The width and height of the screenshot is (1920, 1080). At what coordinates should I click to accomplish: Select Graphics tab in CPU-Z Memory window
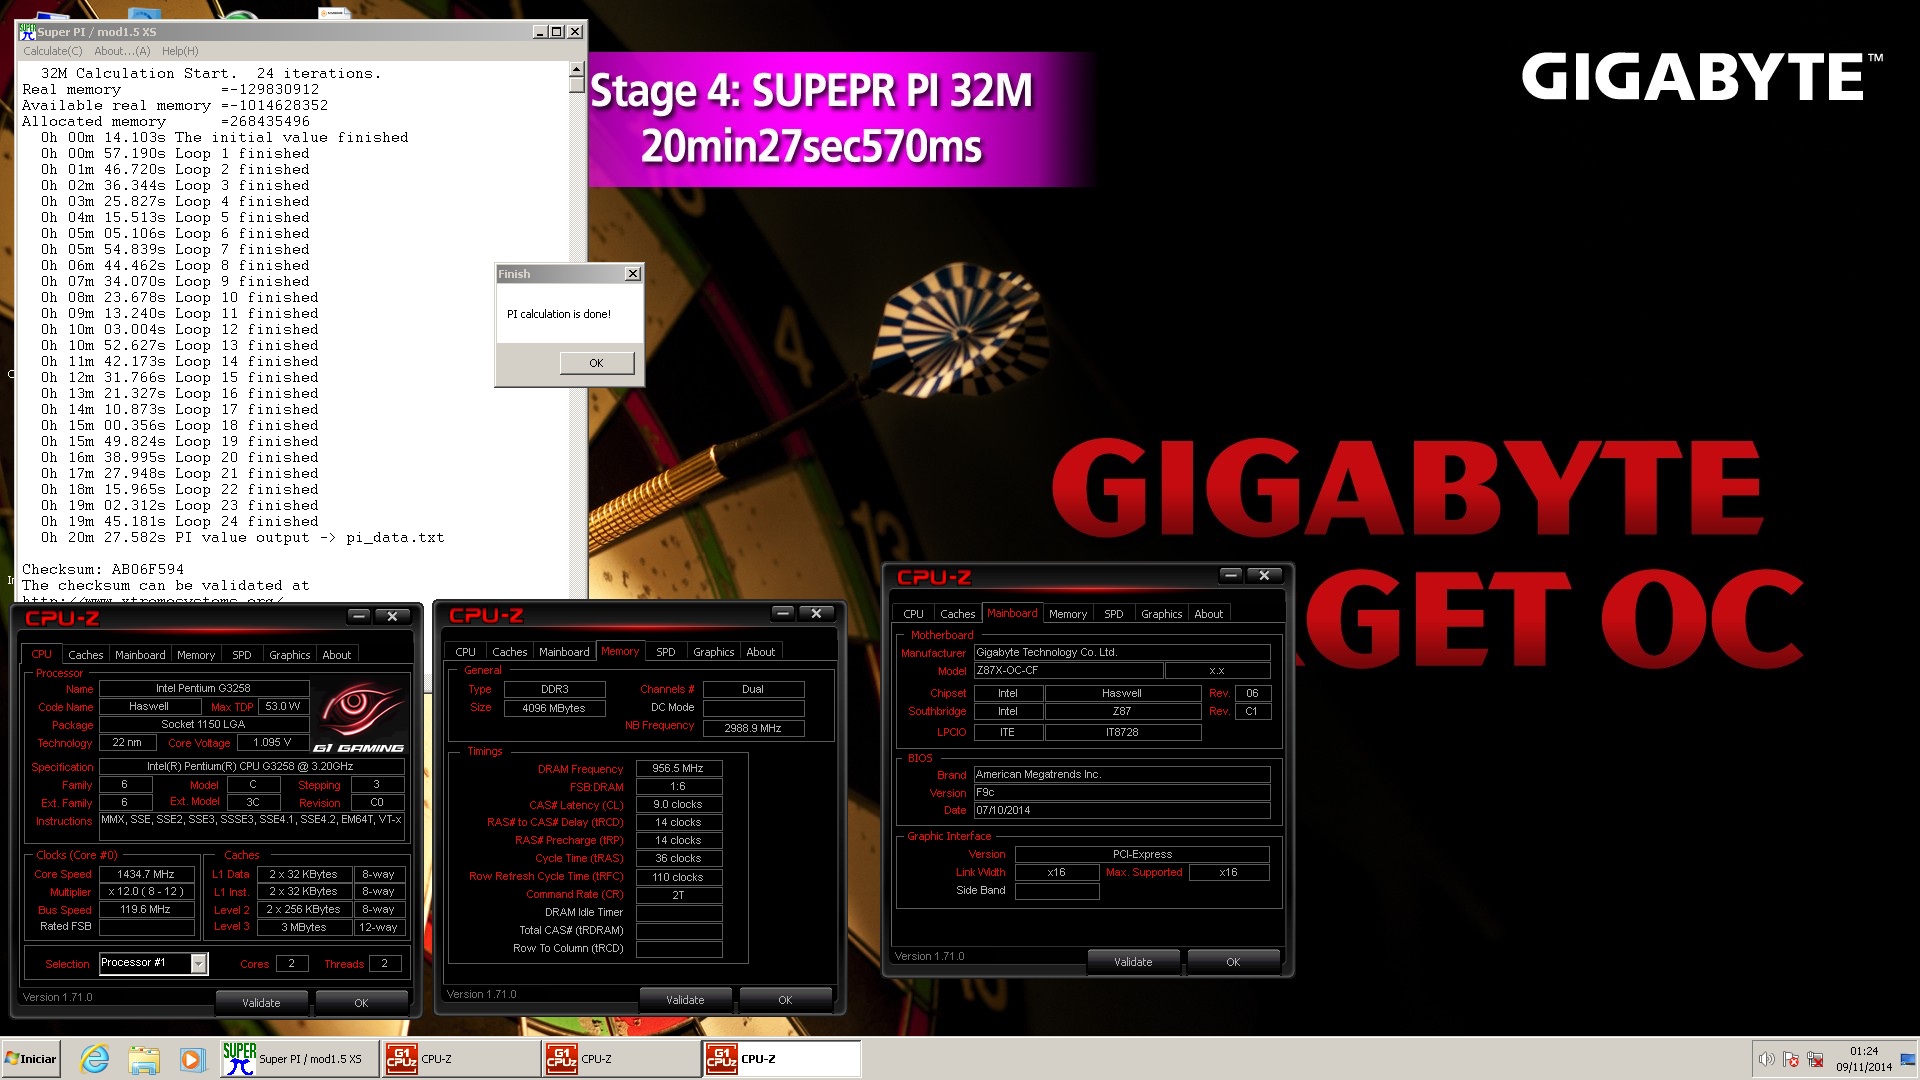click(714, 652)
